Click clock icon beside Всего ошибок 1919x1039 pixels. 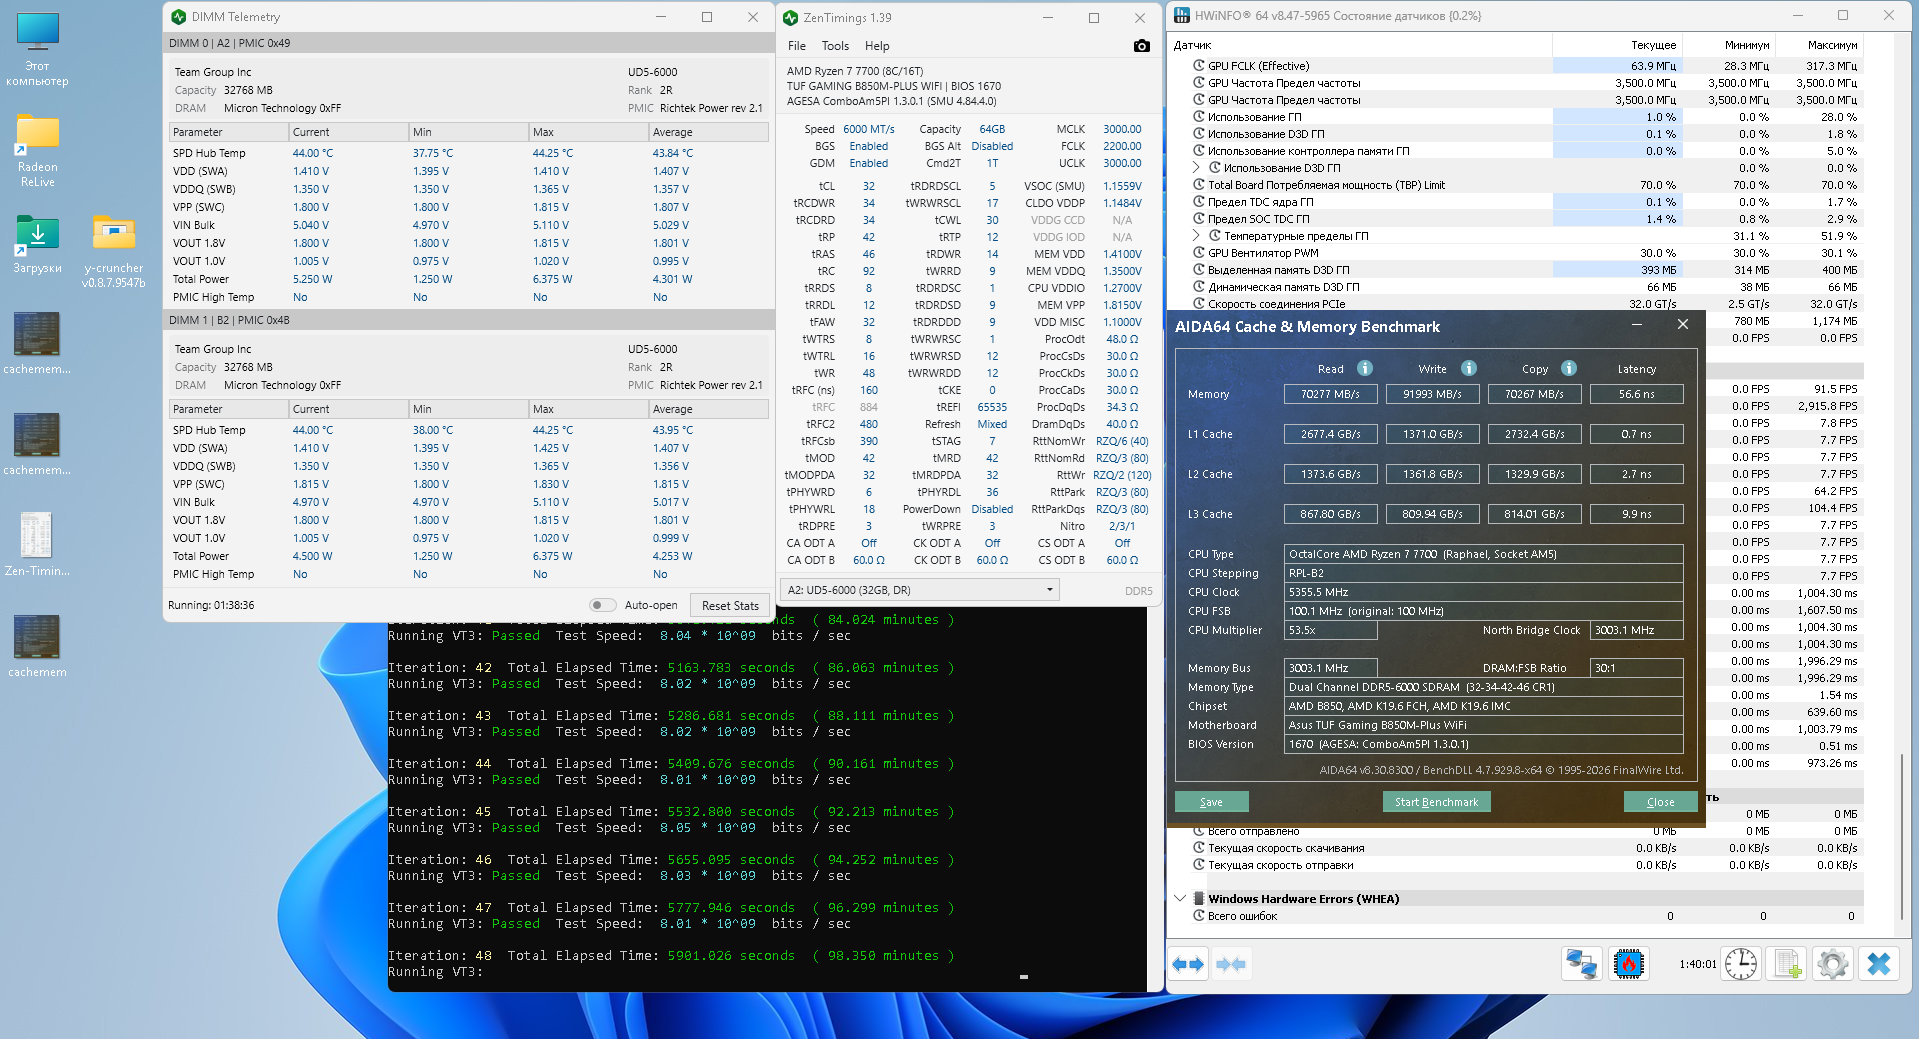coord(1199,916)
